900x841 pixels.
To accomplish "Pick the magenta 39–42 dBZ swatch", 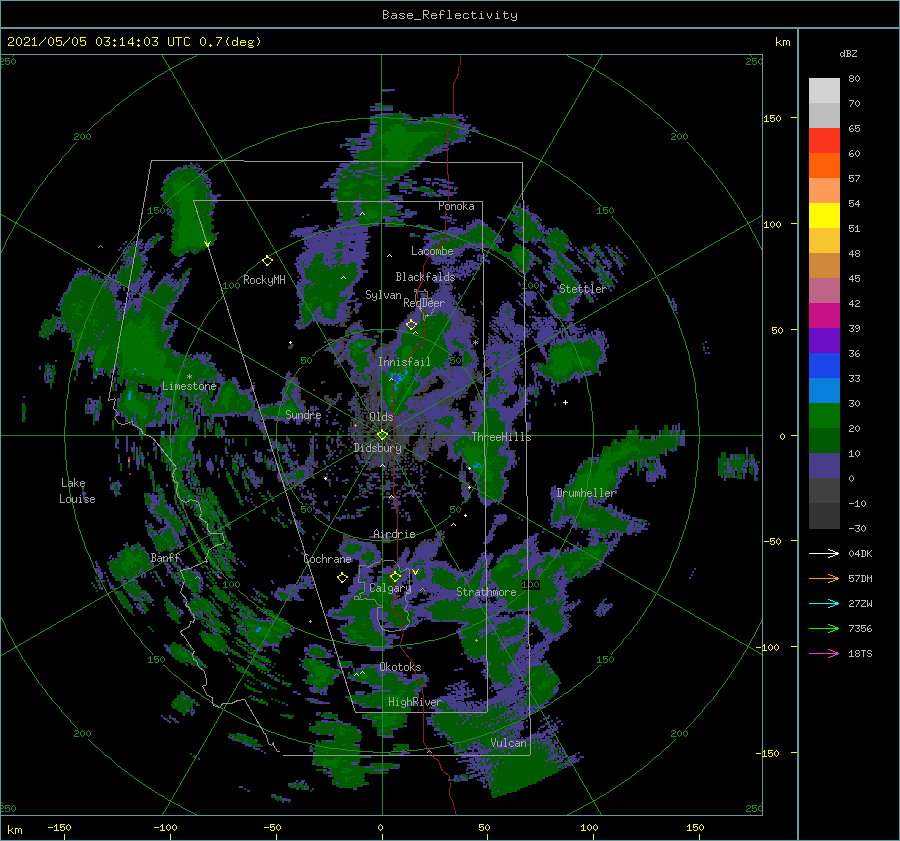I will click(x=824, y=316).
